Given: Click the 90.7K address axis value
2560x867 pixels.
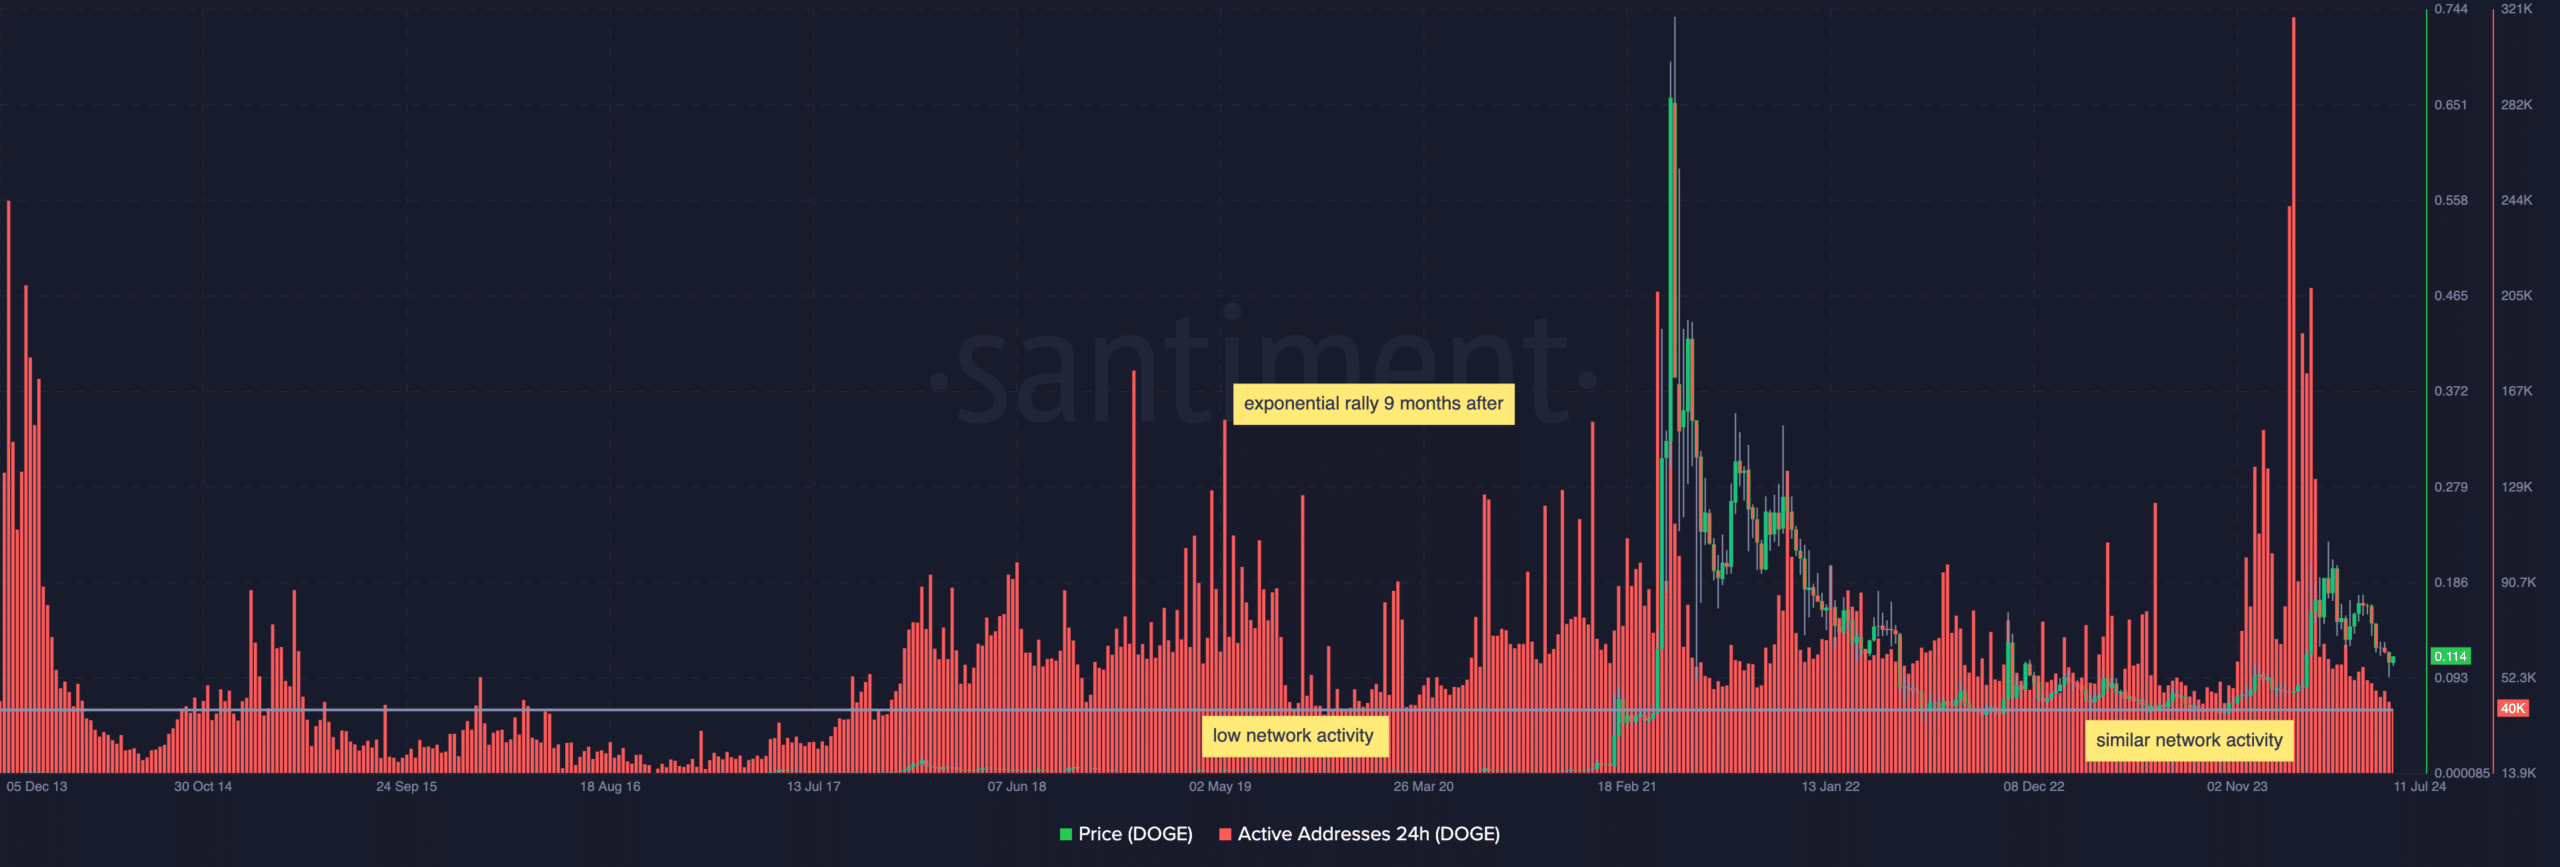Looking at the screenshot, I should pyautogui.click(x=2519, y=582).
